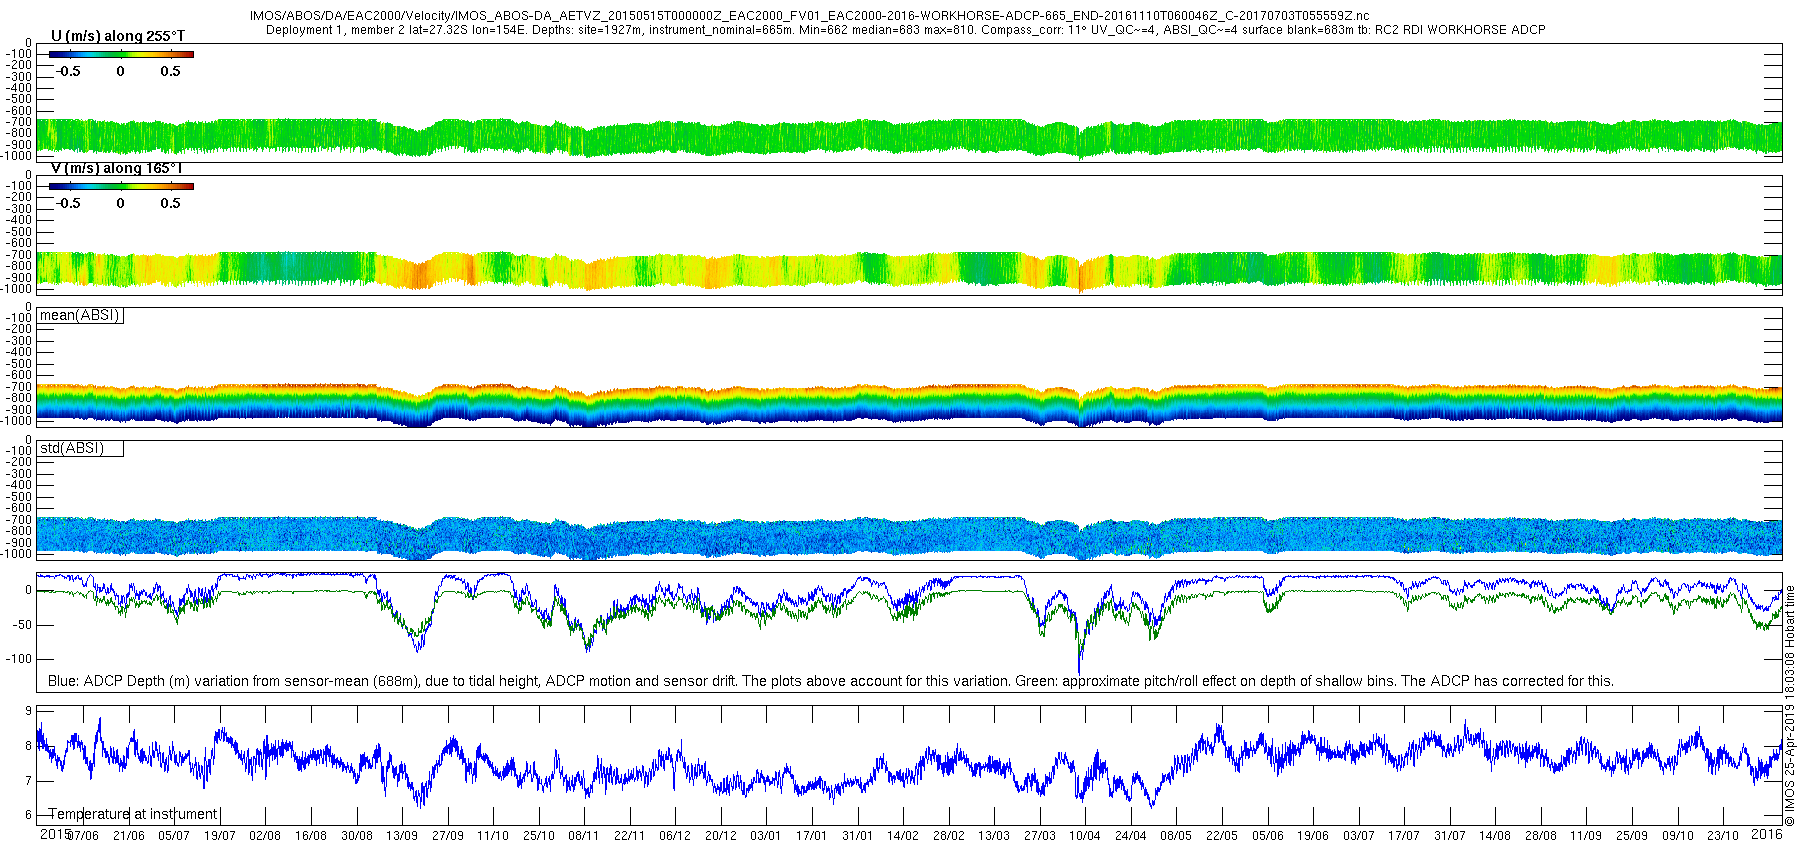Click the '27/09' date tick label
Image resolution: width=1800 pixels, height=850 pixels.
click(448, 836)
